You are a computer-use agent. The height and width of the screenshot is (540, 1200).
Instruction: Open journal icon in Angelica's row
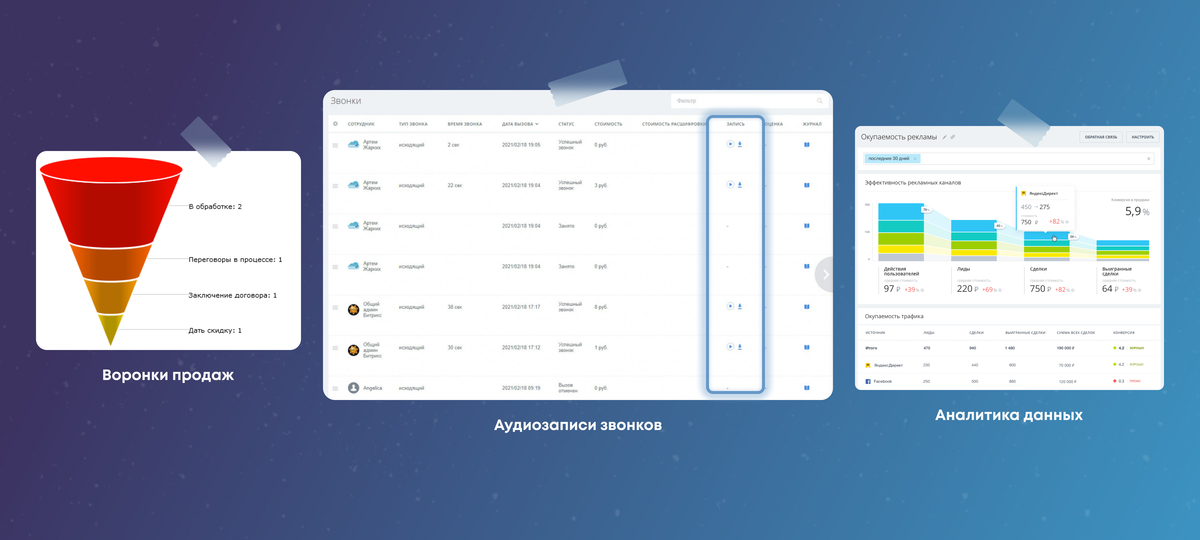coord(806,387)
